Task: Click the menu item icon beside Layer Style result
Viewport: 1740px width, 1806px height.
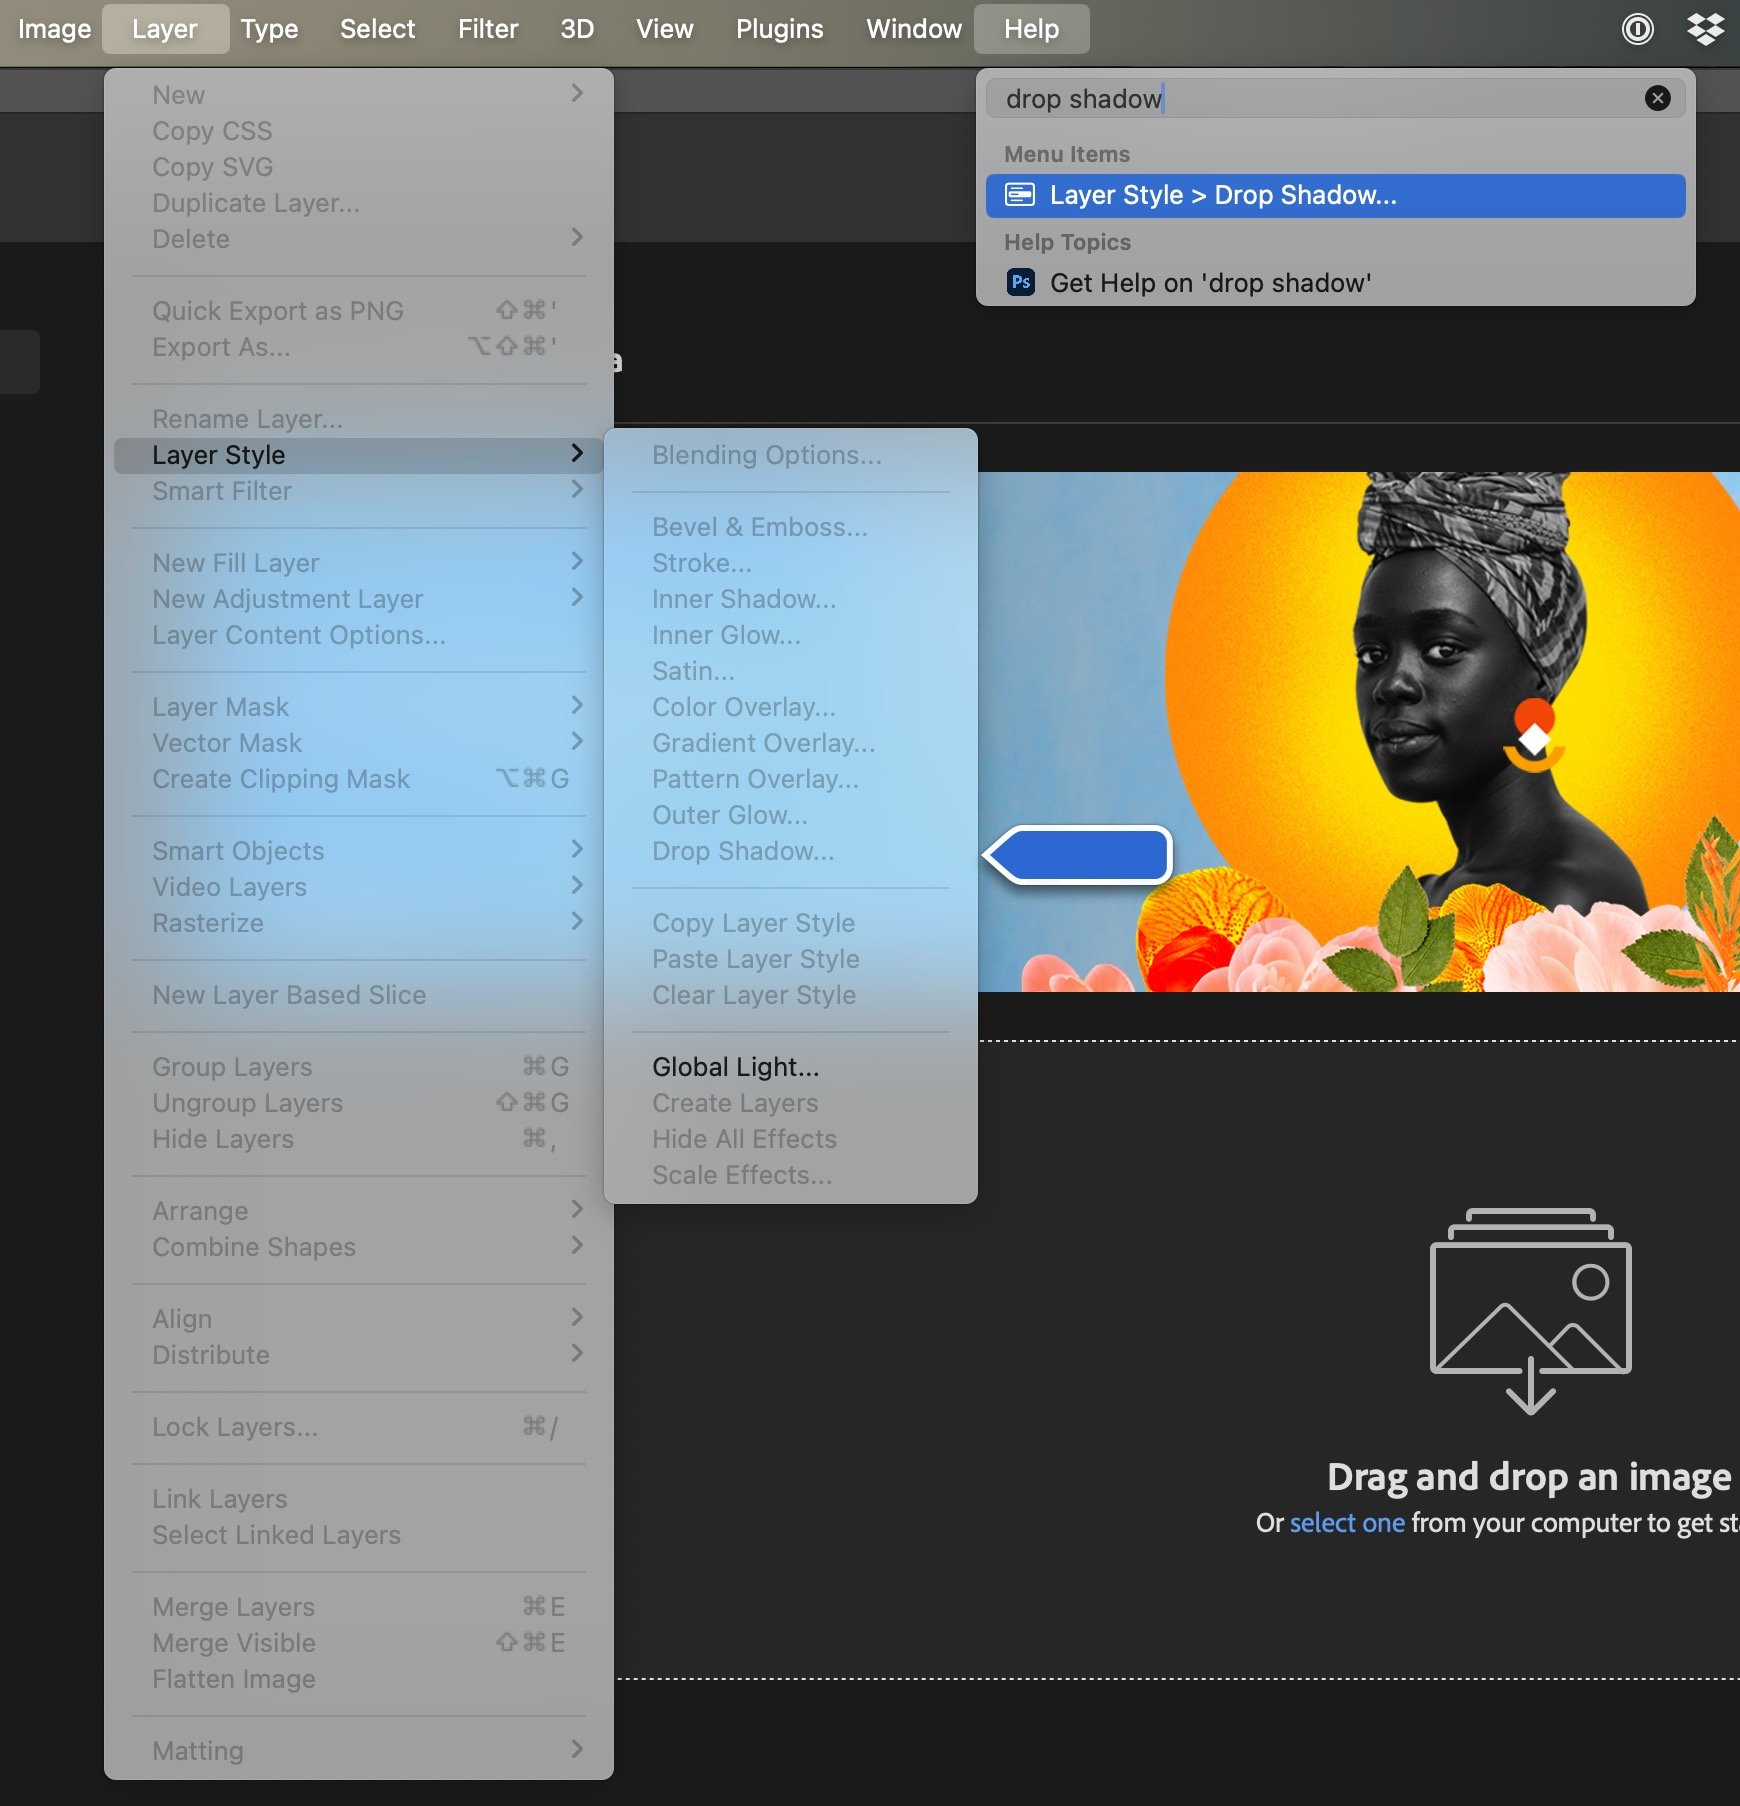Action: click(x=1020, y=195)
